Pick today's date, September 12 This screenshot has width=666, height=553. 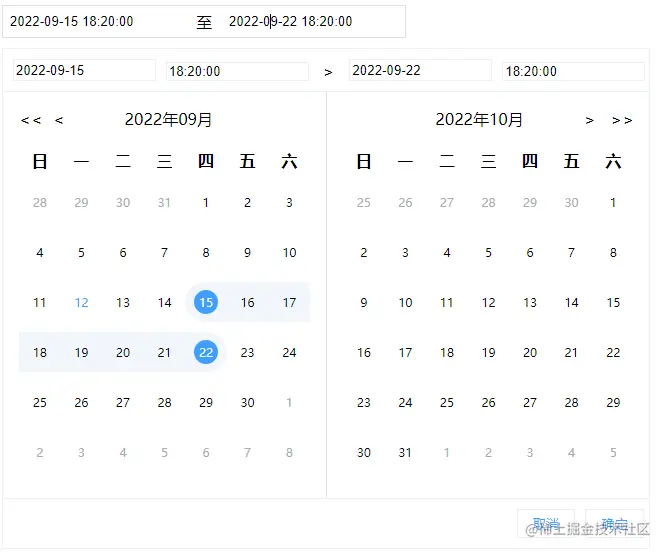[81, 302]
